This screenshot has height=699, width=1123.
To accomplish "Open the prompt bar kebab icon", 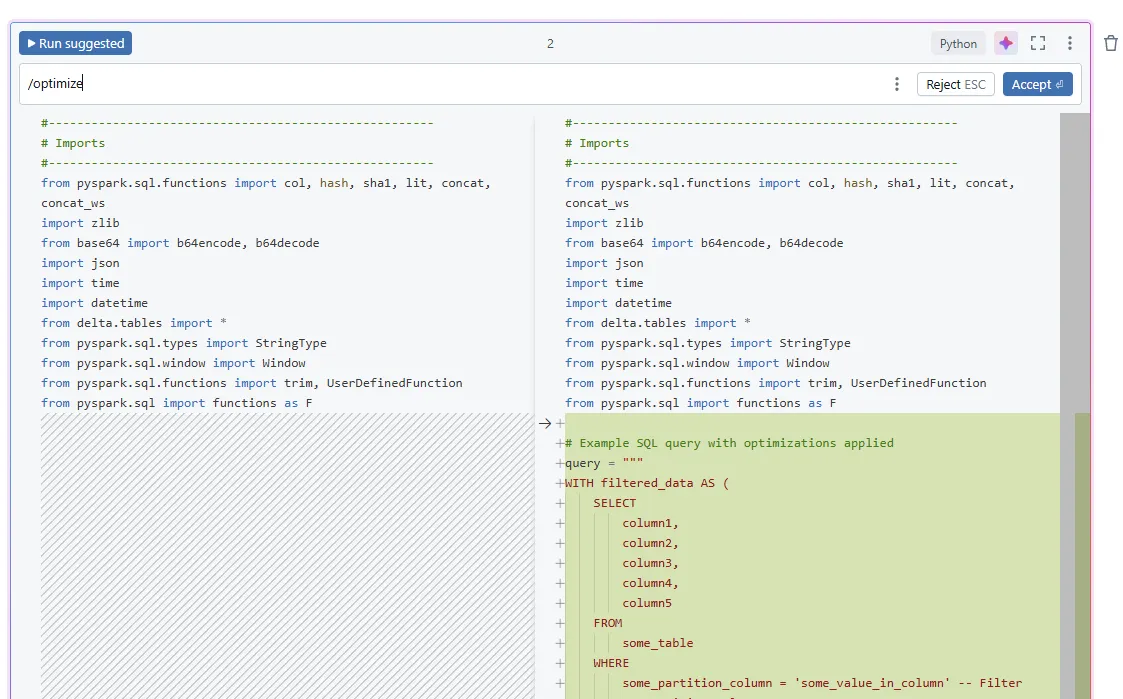I will (x=896, y=84).
